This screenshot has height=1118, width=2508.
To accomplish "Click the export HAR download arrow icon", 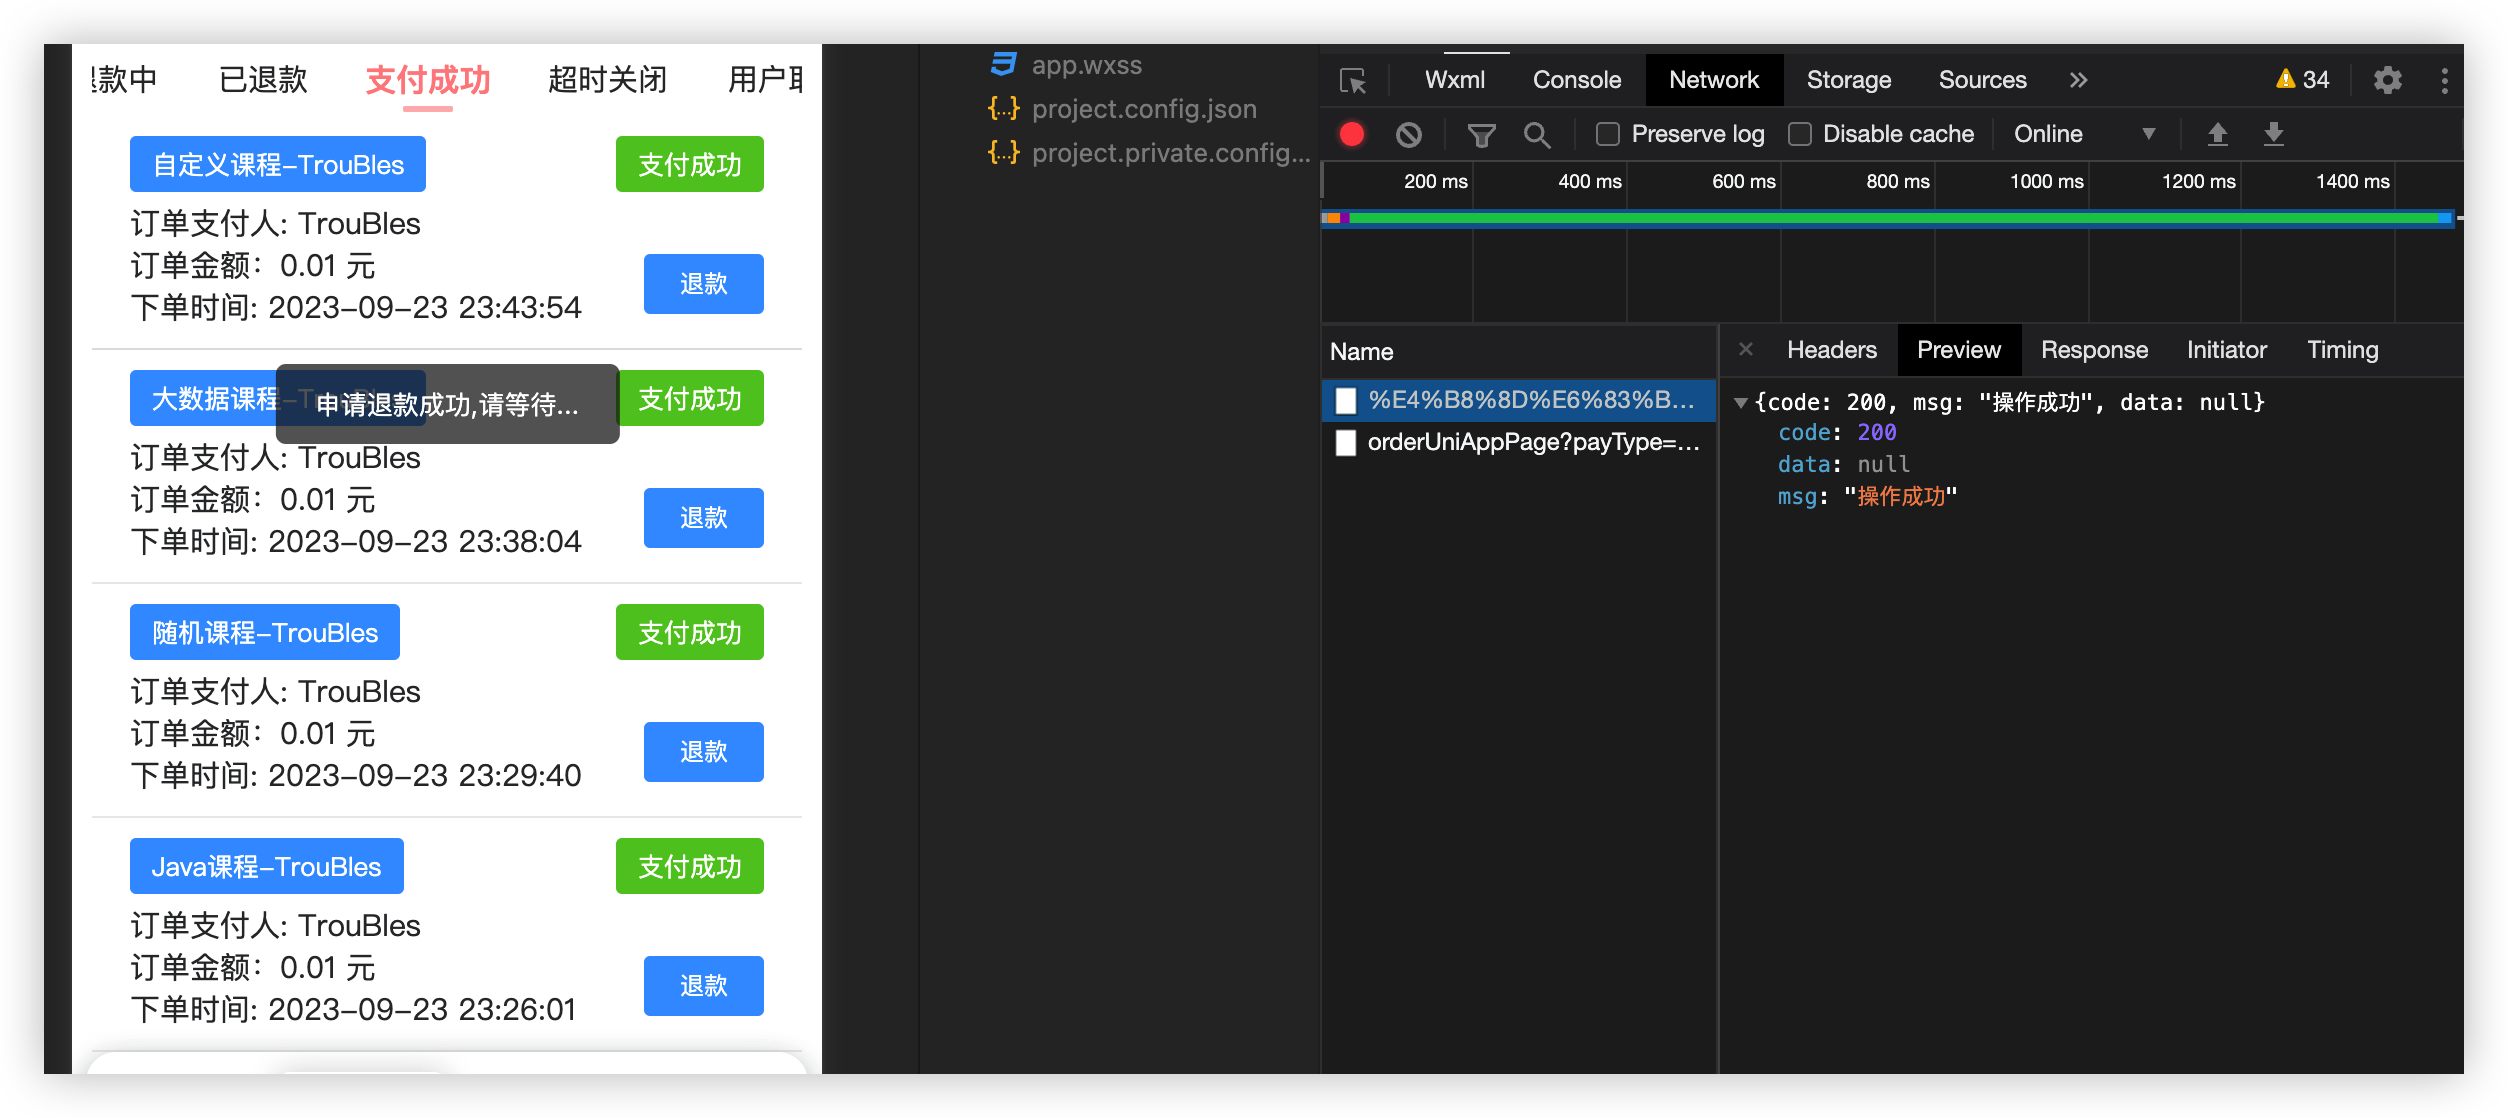I will click(2273, 134).
